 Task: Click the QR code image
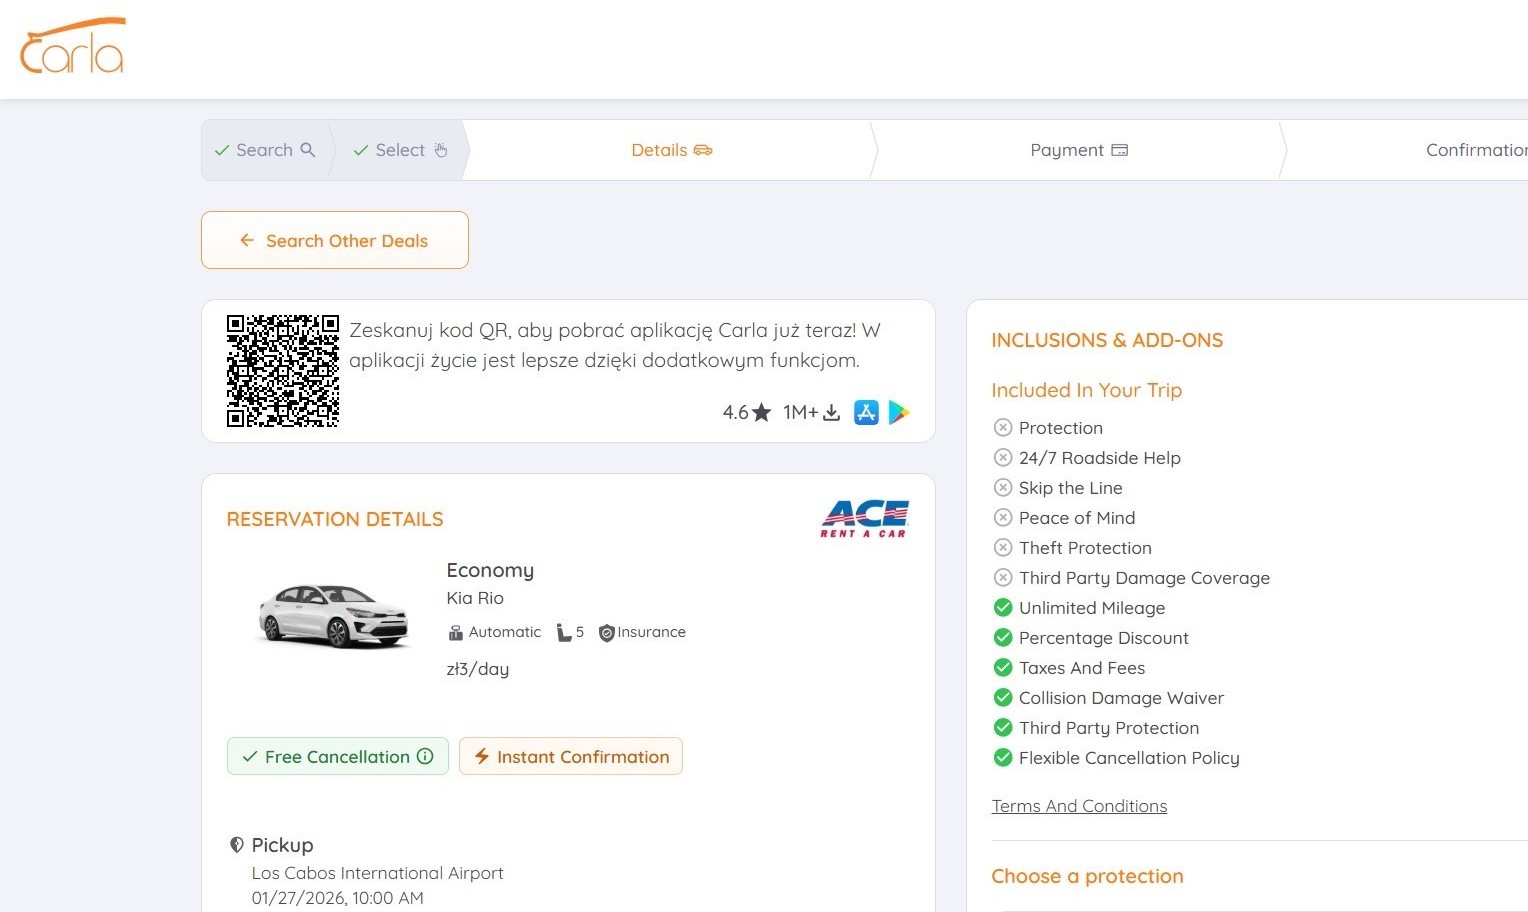(x=283, y=371)
